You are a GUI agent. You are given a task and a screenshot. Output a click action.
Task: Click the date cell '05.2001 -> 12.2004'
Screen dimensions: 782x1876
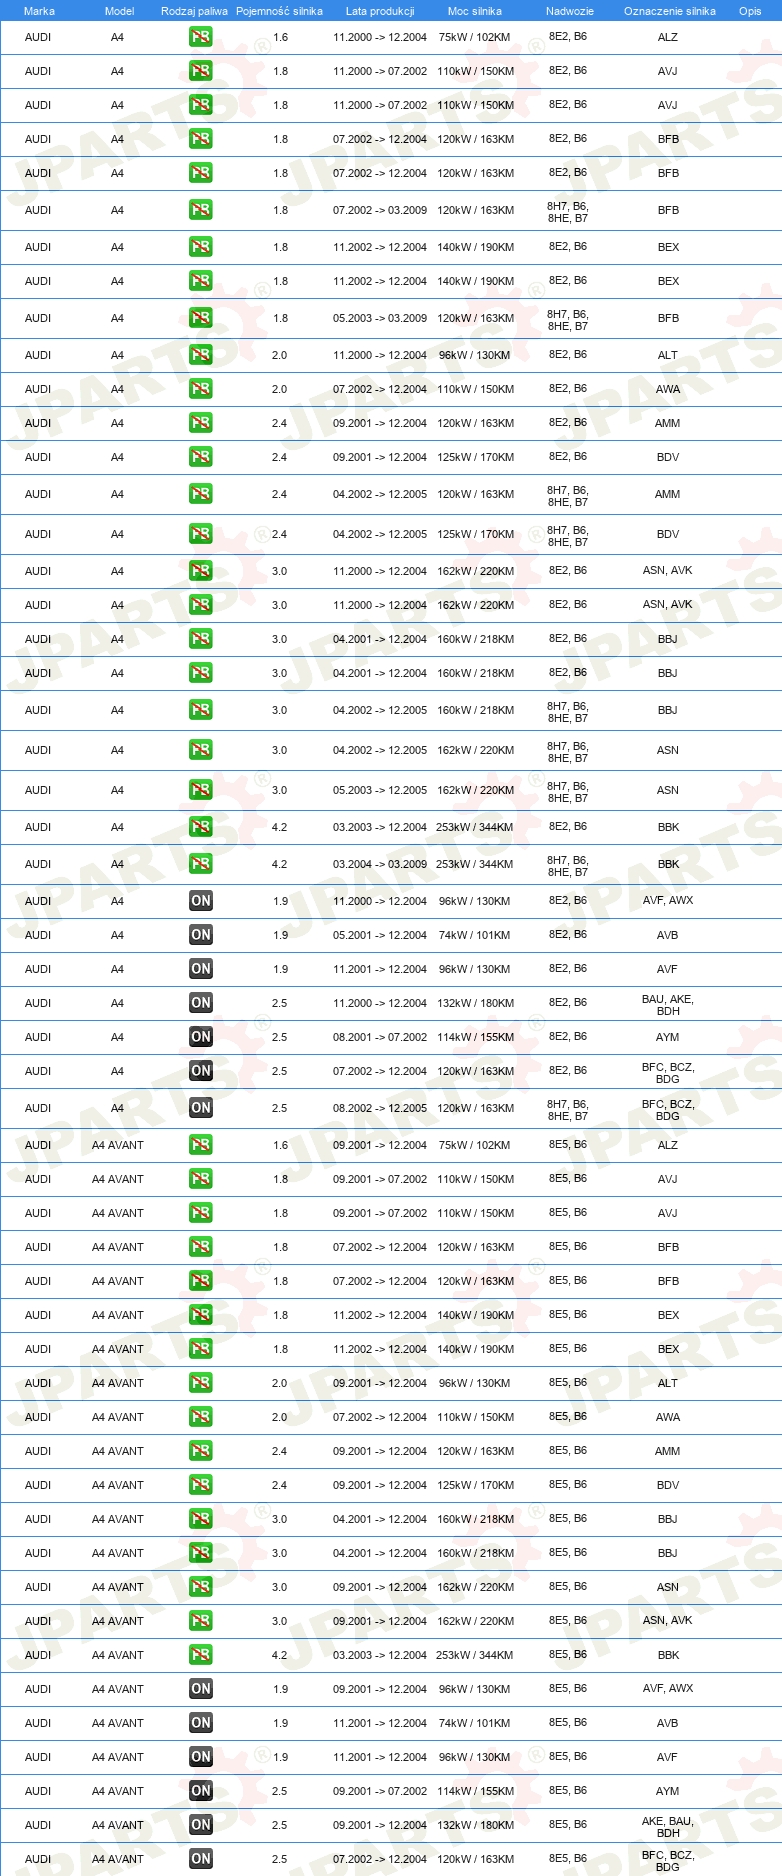(380, 936)
